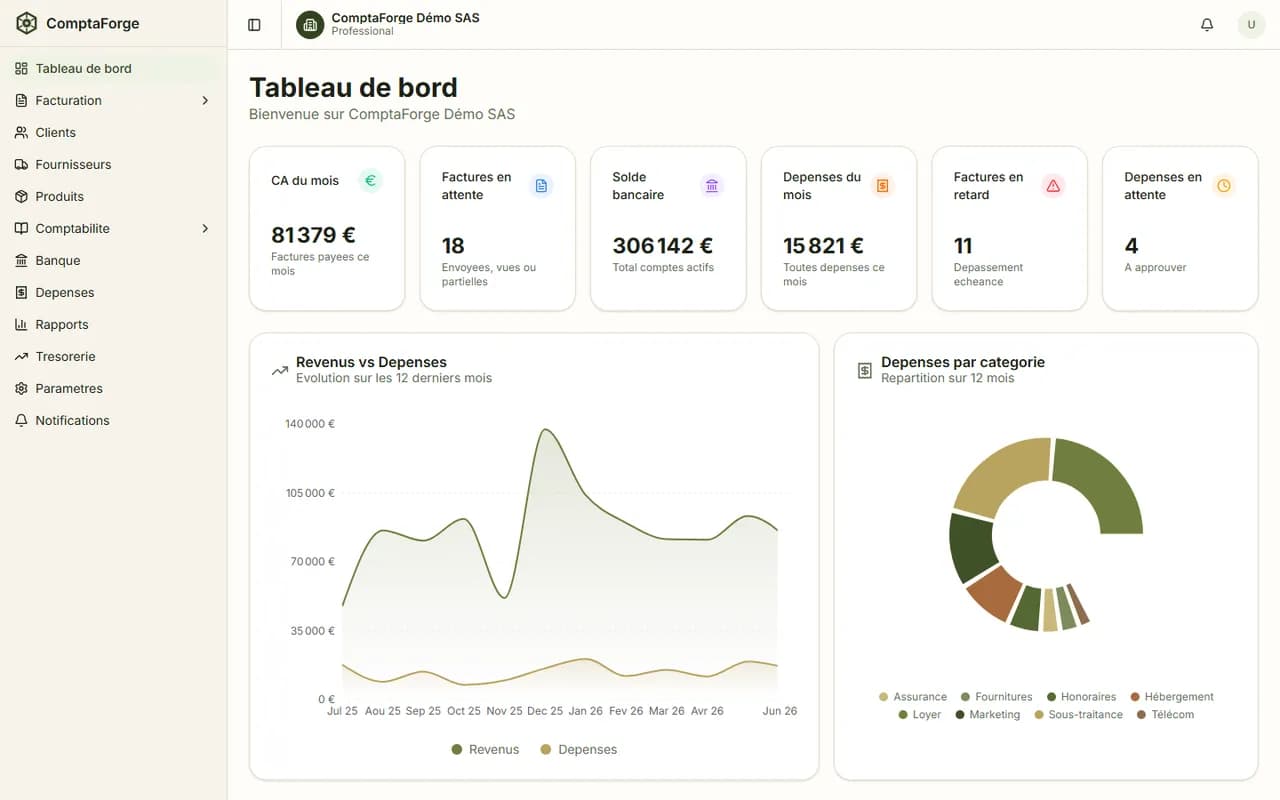Click the euro icon on CA du mois card
Image resolution: width=1280 pixels, height=800 pixels.
(370, 181)
